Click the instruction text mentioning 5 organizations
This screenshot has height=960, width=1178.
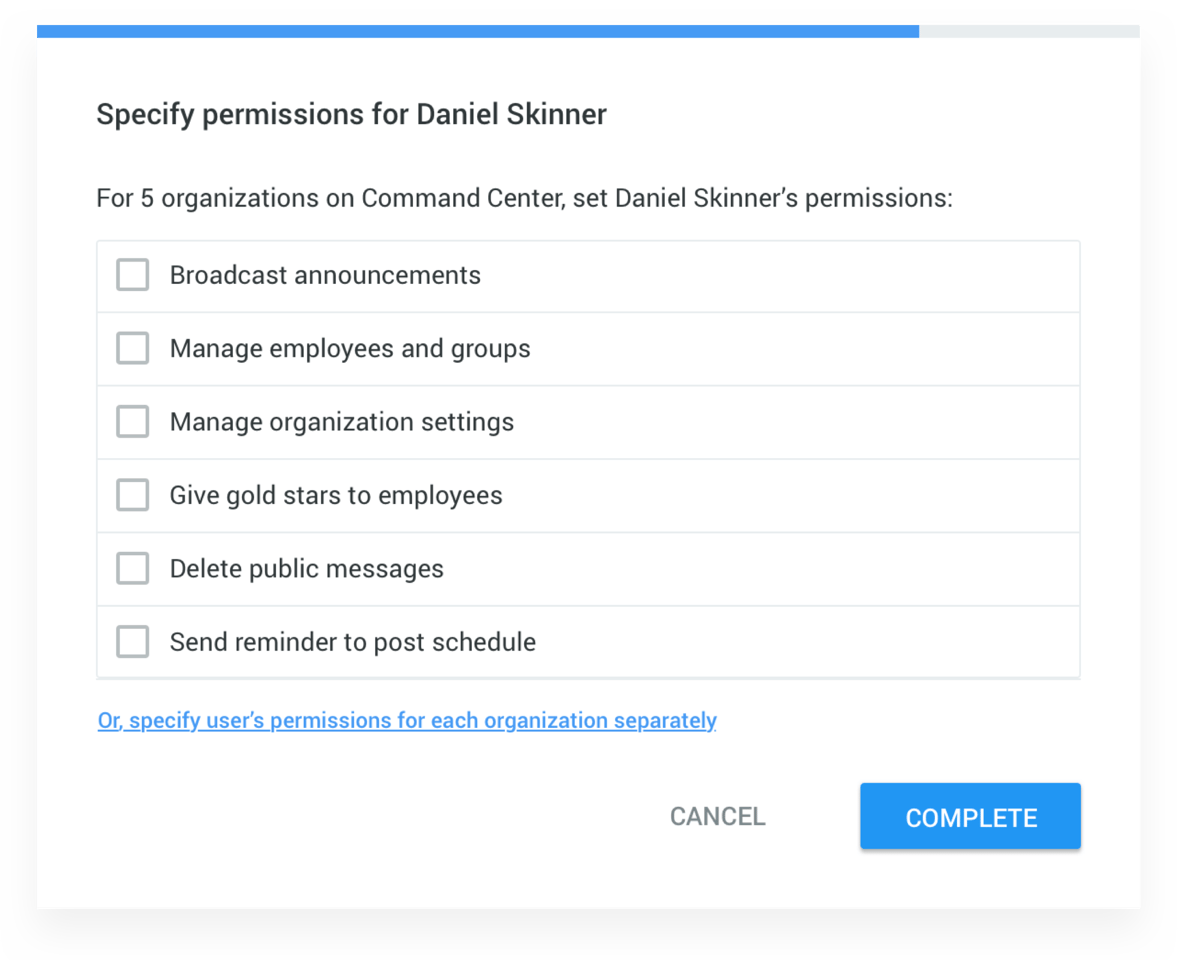524,198
